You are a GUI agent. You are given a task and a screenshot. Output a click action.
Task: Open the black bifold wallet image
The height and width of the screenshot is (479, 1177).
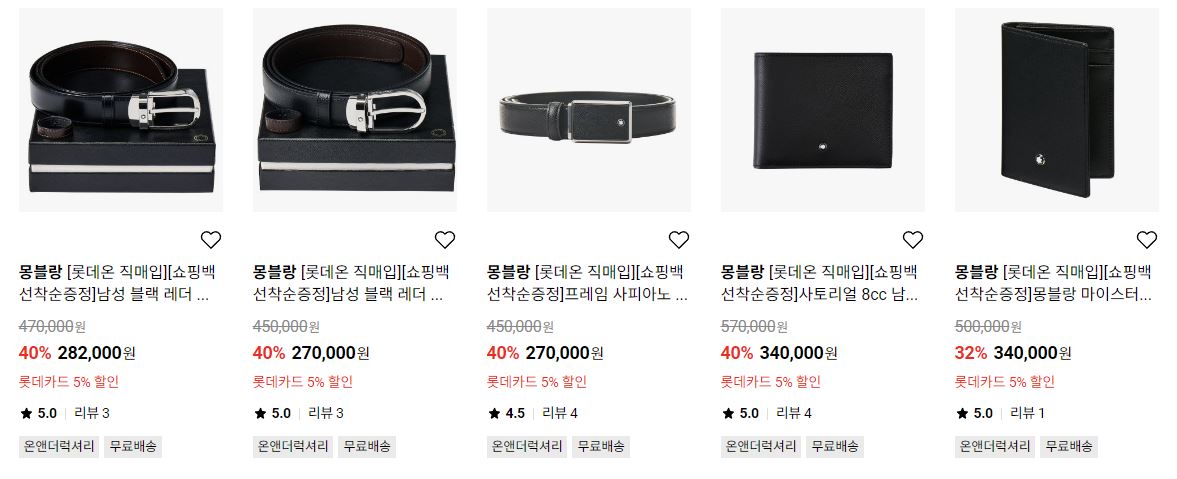[x=823, y=110]
